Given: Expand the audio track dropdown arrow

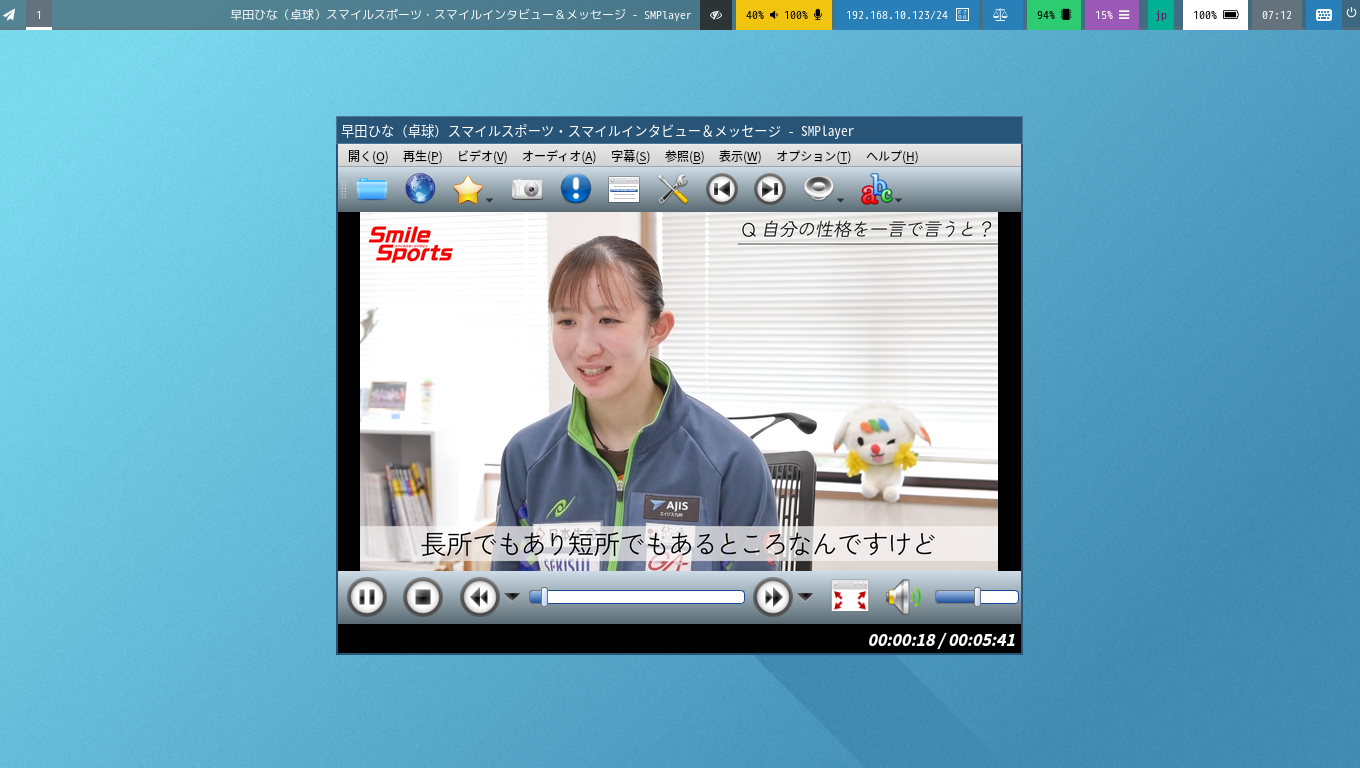Looking at the screenshot, I should pos(841,200).
